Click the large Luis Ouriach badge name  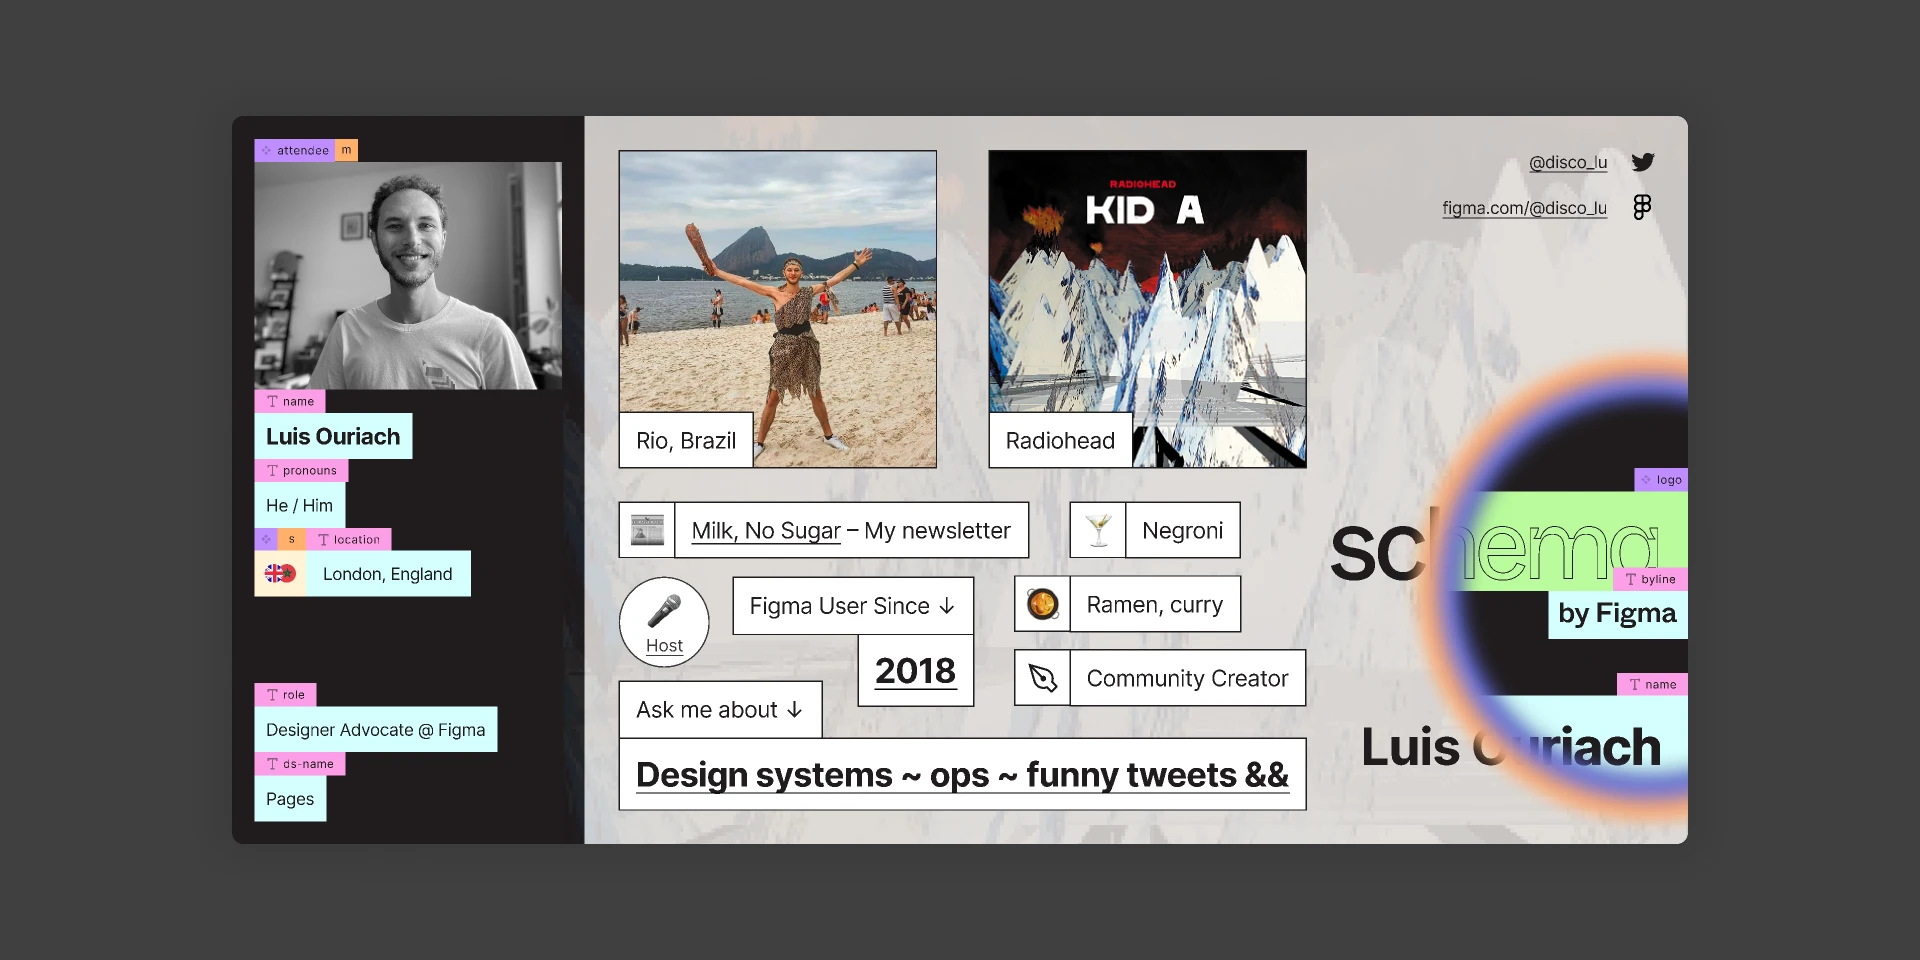coord(1511,747)
